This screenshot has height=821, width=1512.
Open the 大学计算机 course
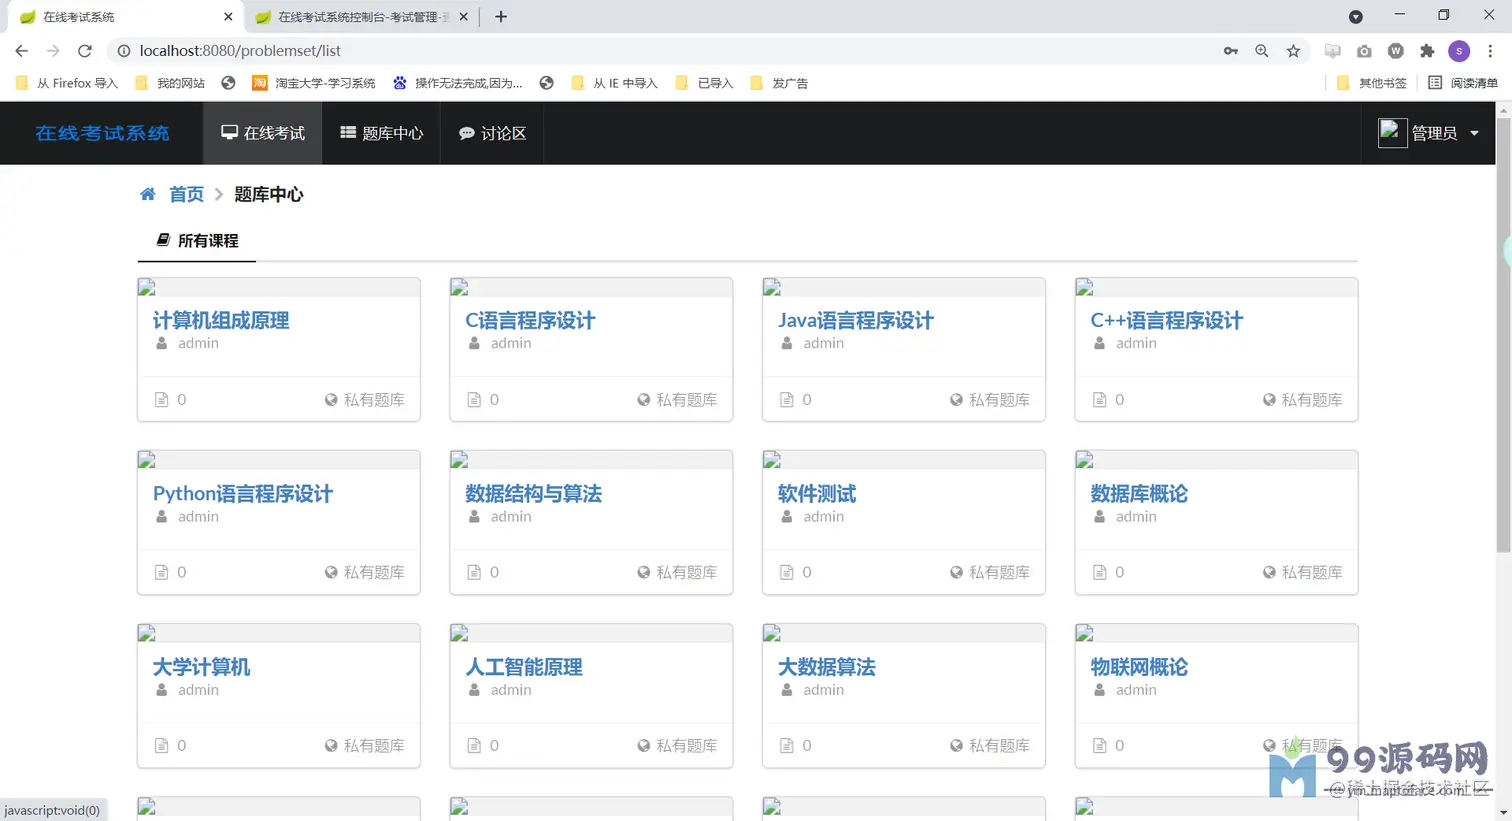[x=202, y=667]
